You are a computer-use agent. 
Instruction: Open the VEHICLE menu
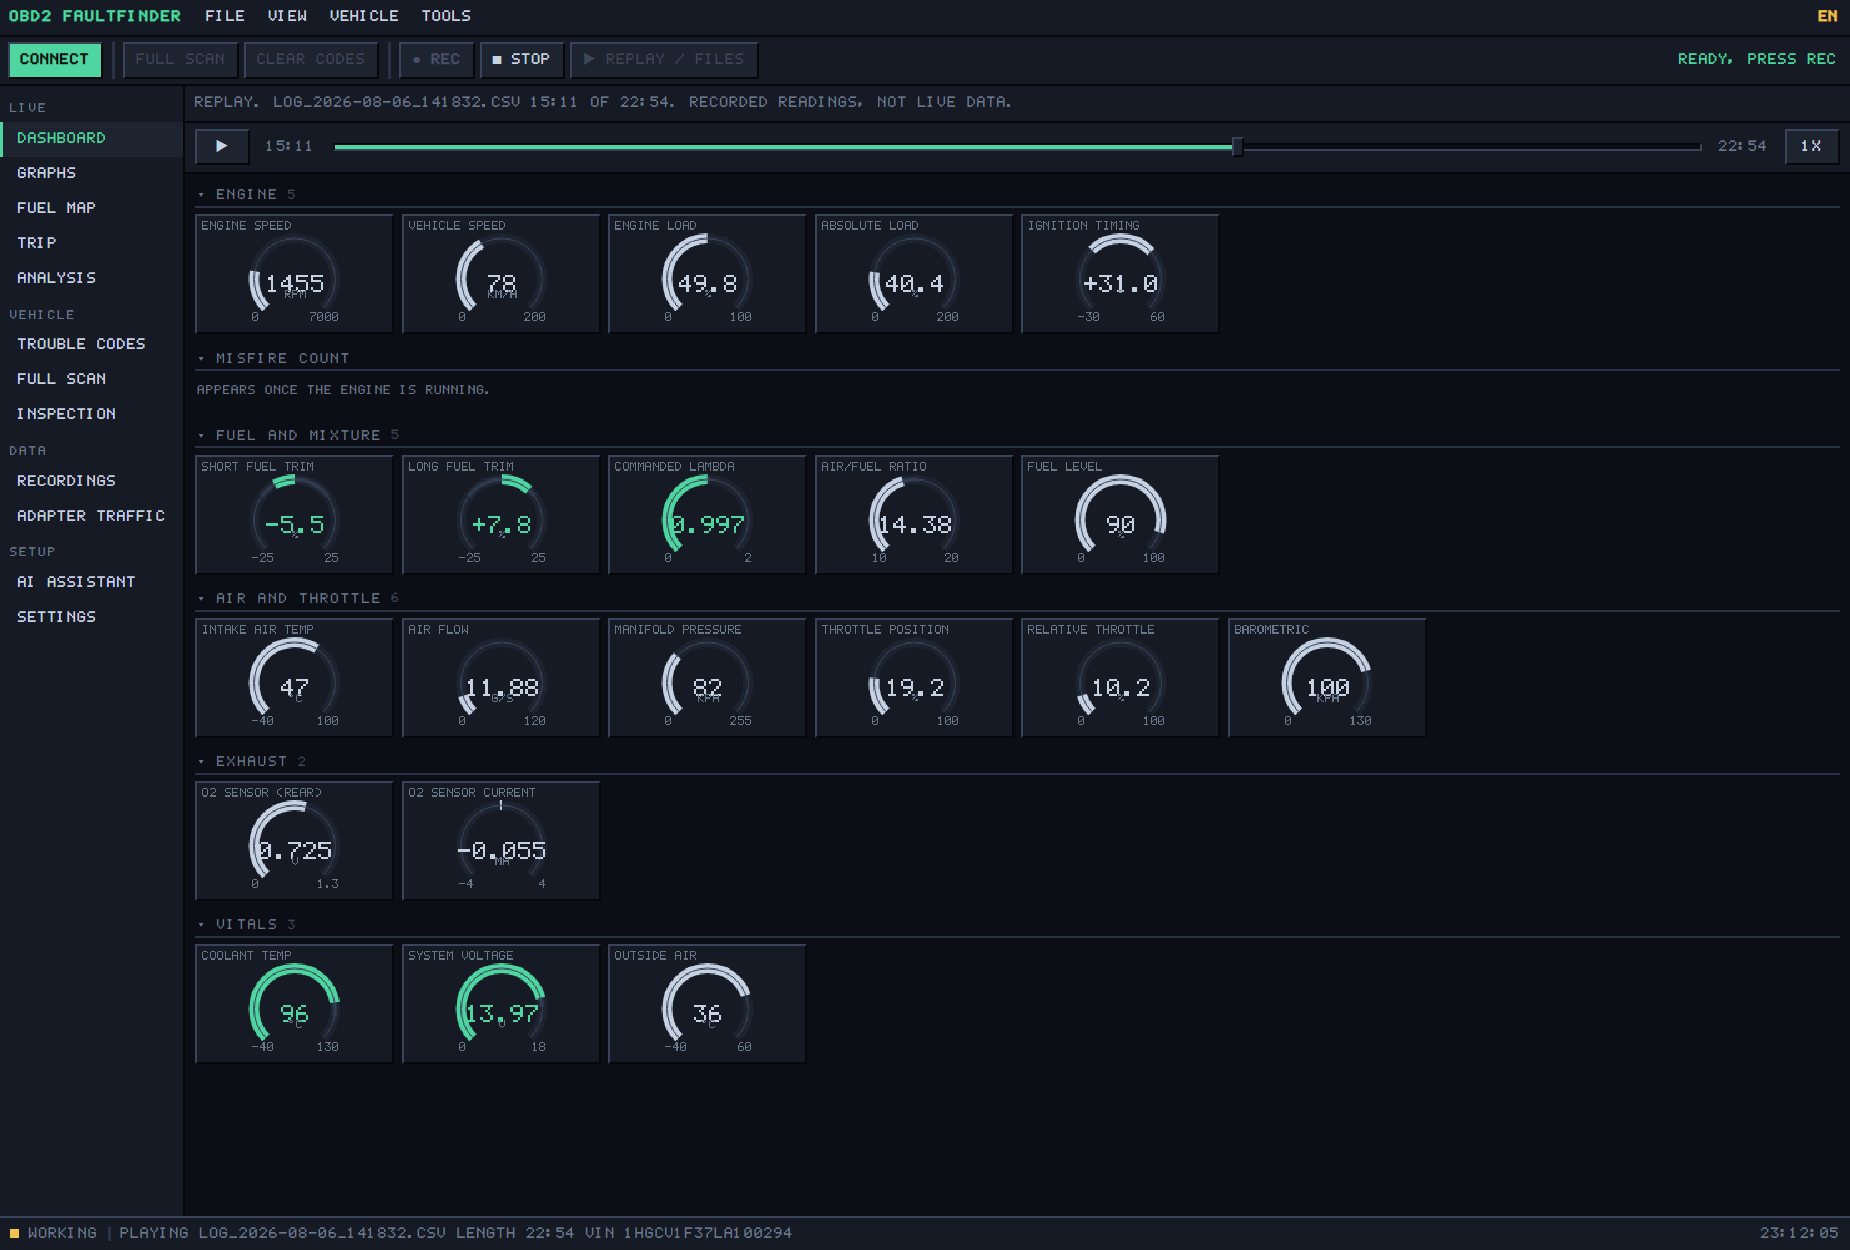point(364,16)
